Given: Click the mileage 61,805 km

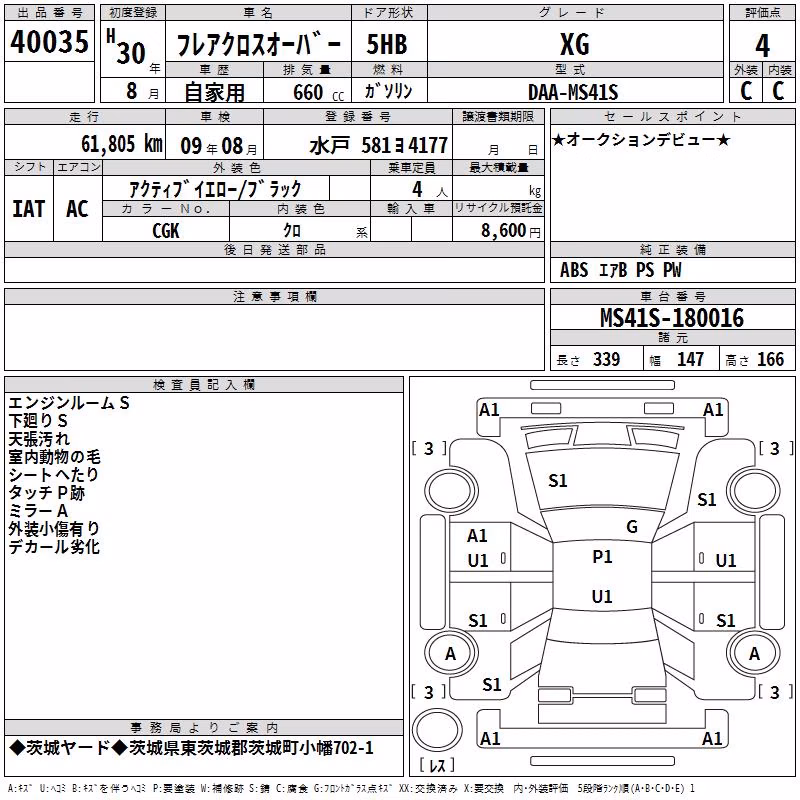Looking at the screenshot, I should coord(122,144).
